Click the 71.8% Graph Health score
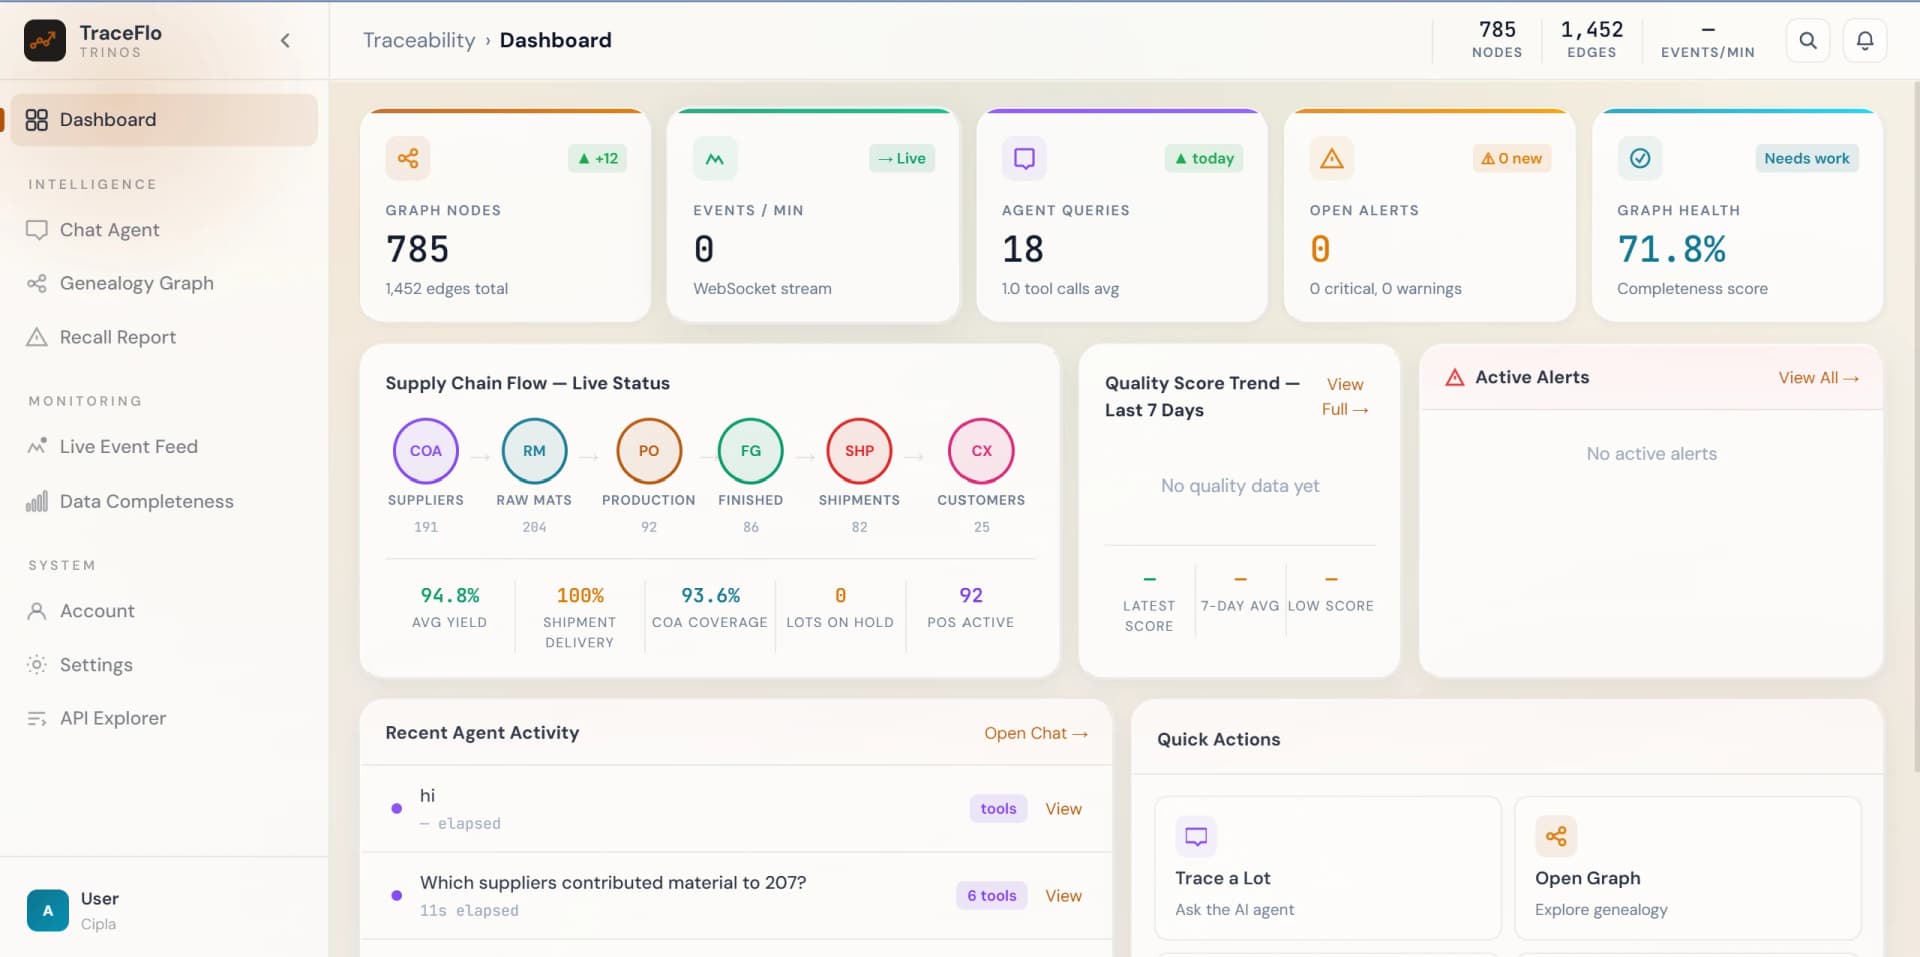Image resolution: width=1920 pixels, height=957 pixels. tap(1671, 249)
